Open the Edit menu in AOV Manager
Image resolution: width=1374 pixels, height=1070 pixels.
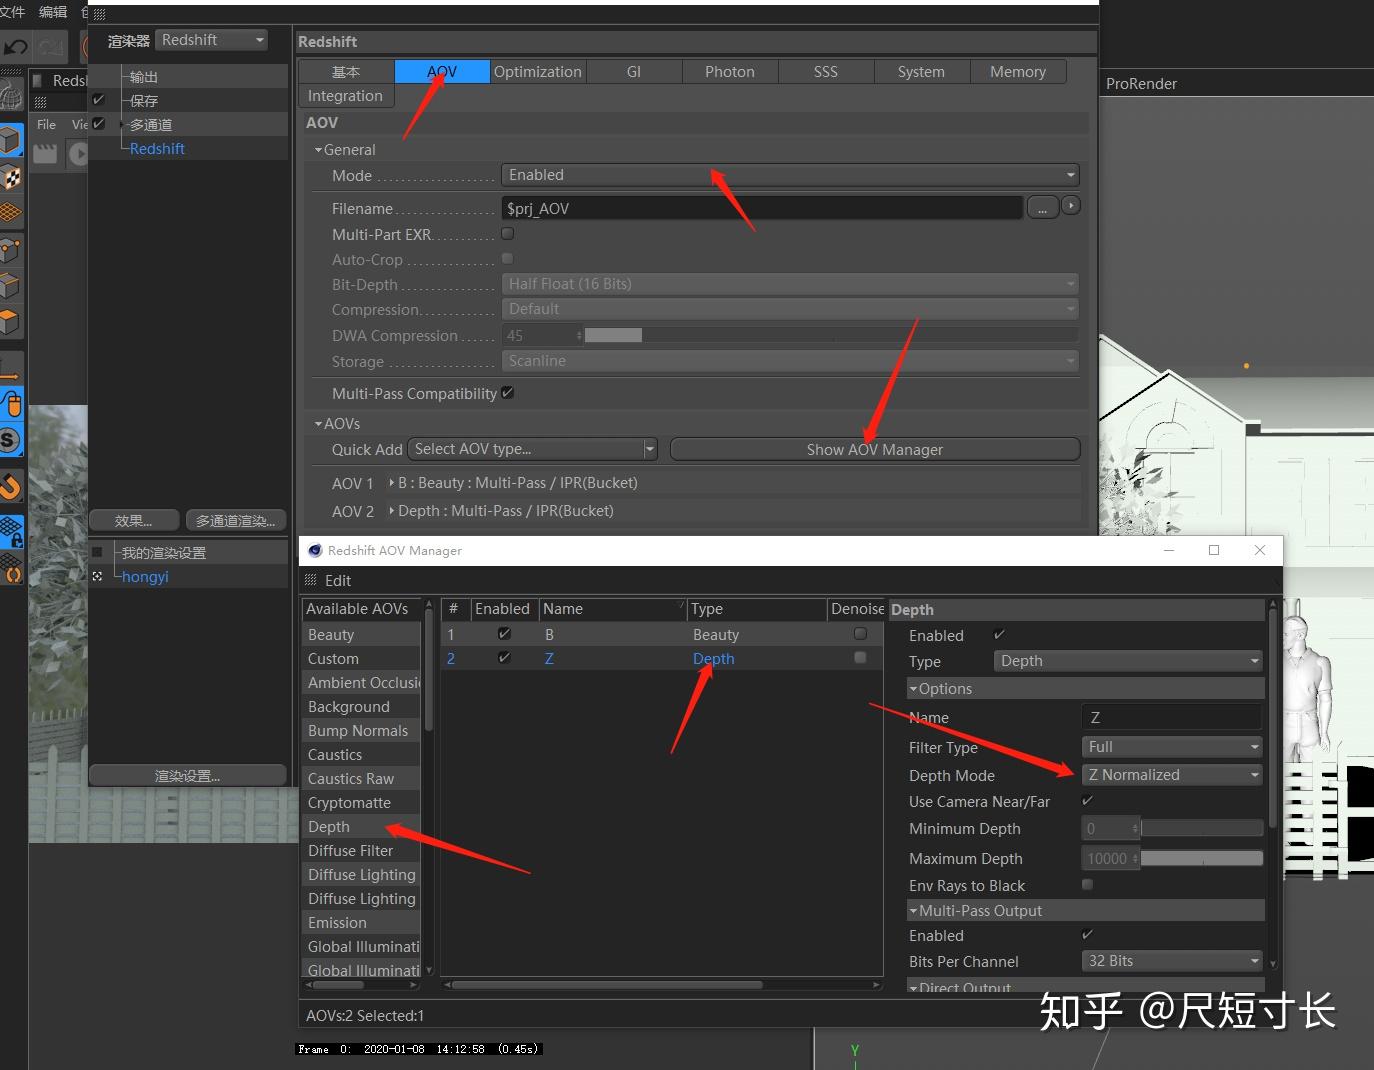pos(338,580)
